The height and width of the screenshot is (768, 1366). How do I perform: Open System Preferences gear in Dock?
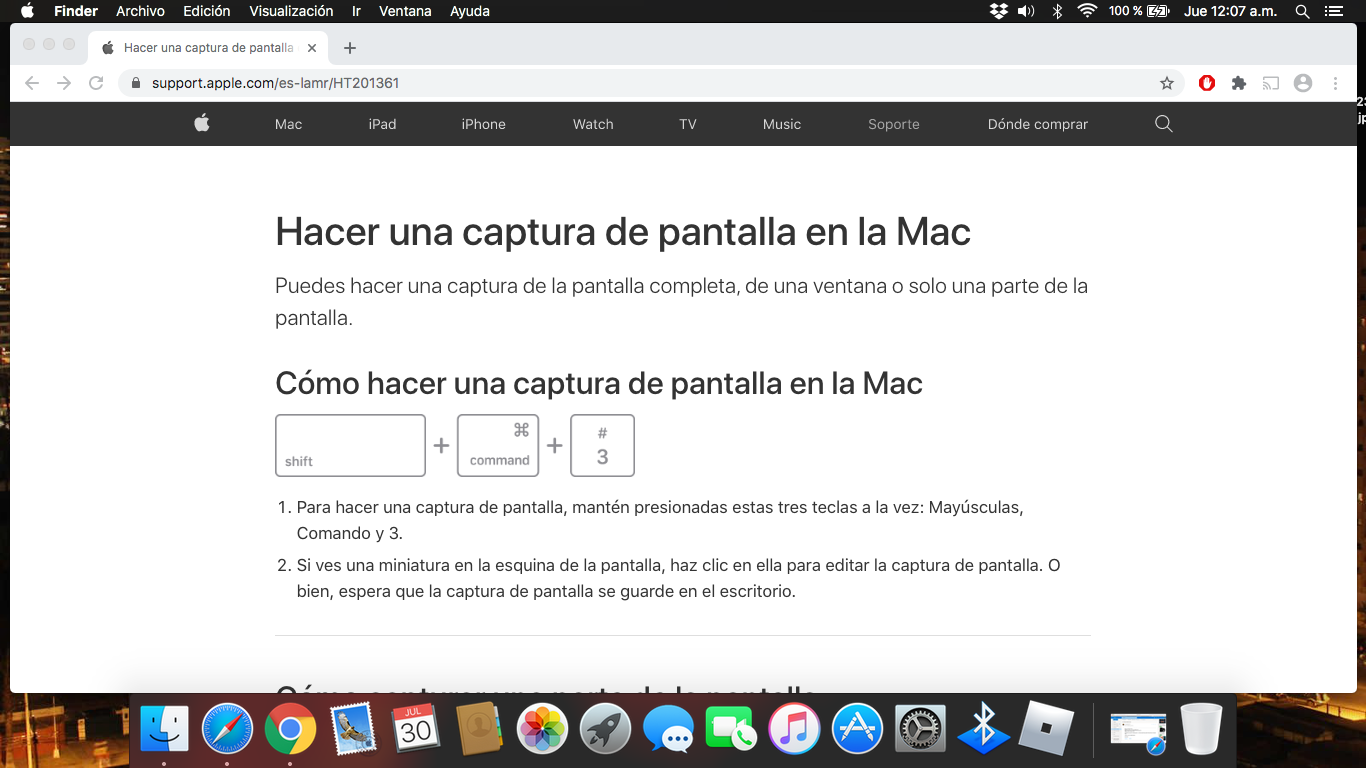click(920, 729)
